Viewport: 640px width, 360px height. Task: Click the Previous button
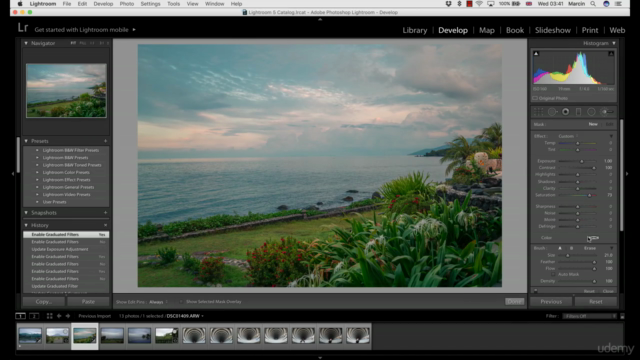click(x=551, y=302)
